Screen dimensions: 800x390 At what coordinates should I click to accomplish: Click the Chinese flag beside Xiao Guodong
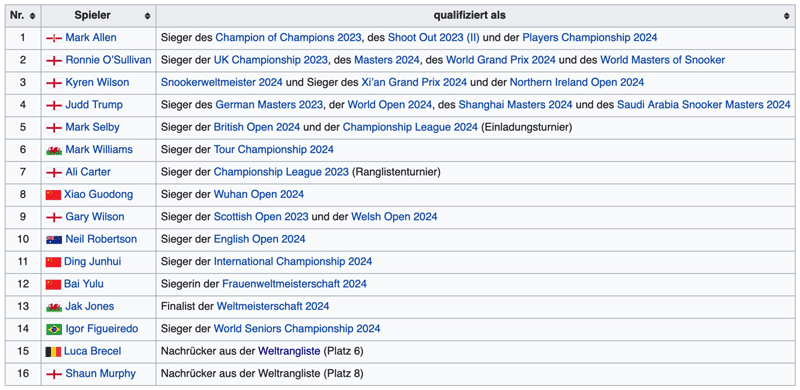[x=53, y=194]
